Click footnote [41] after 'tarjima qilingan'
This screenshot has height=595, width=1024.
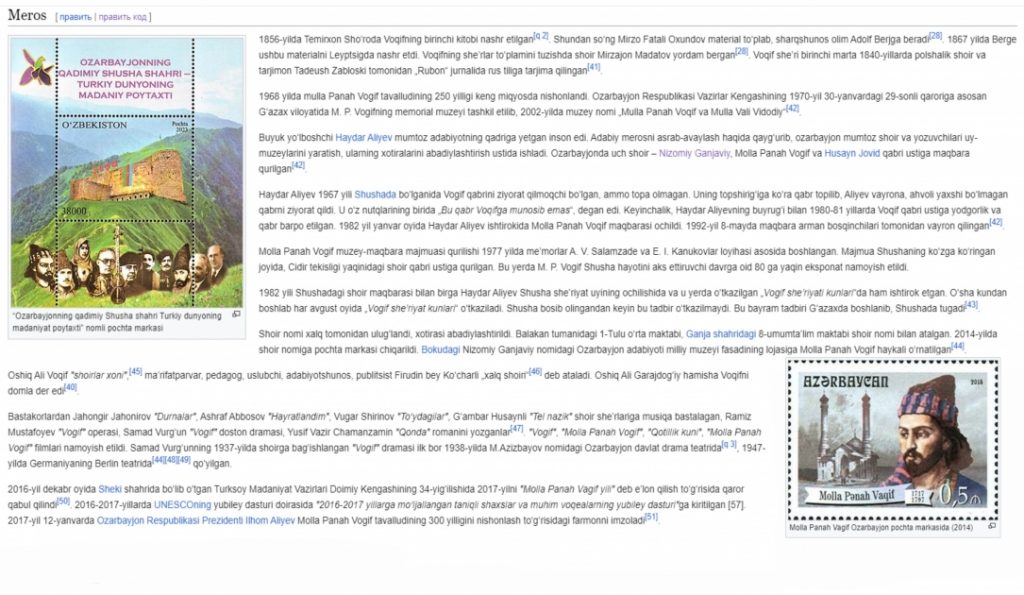(x=593, y=67)
